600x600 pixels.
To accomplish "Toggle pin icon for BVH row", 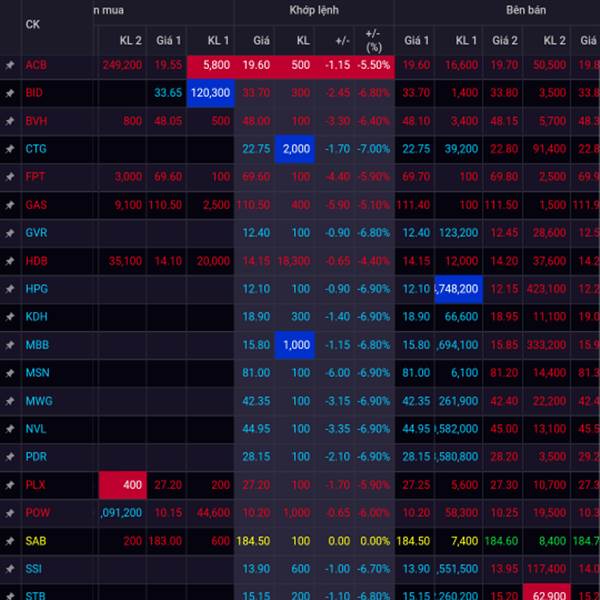I will tap(10, 121).
